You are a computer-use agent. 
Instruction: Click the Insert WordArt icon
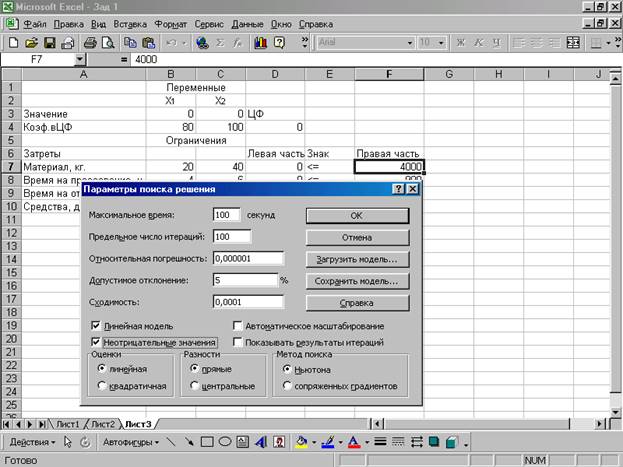click(x=259, y=441)
